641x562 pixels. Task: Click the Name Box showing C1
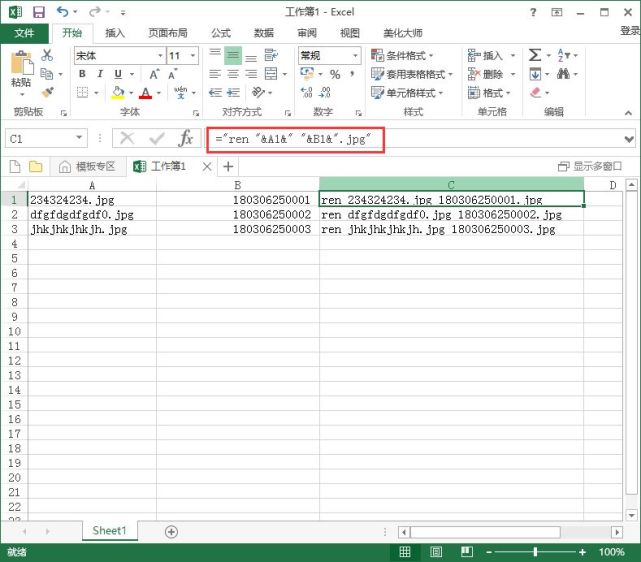[x=46, y=139]
